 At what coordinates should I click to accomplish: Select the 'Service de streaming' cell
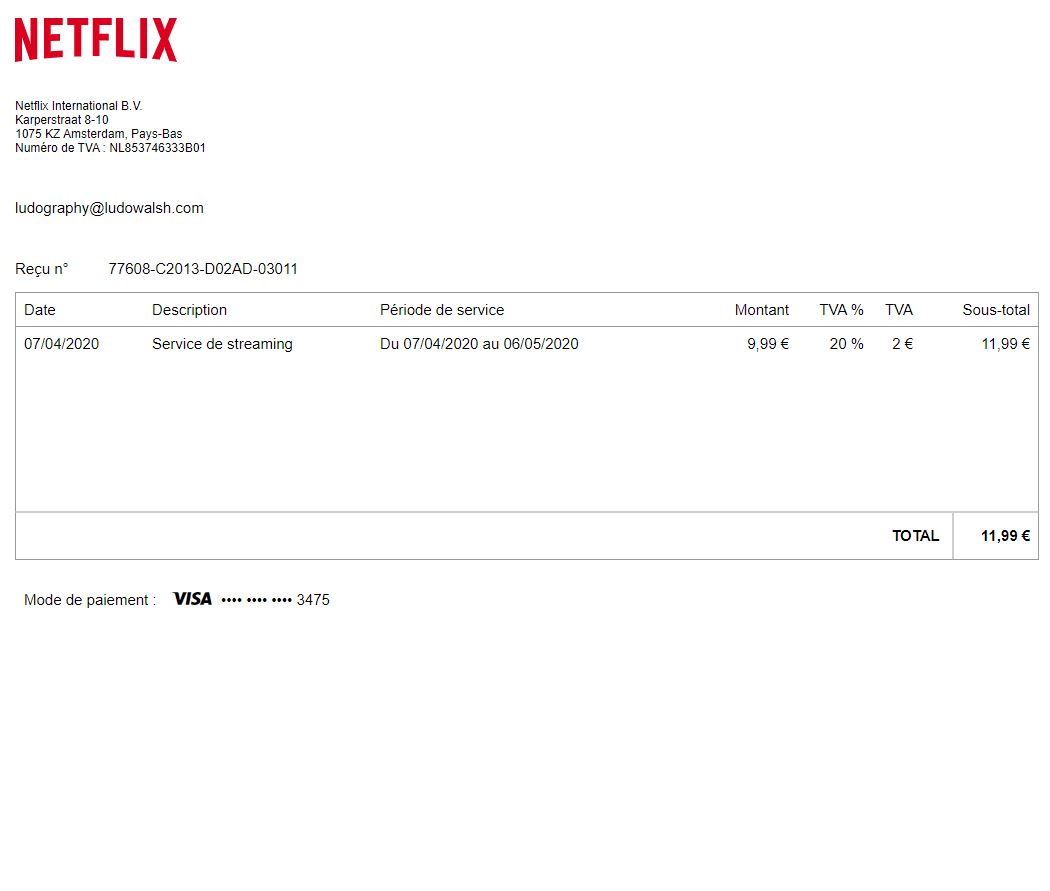[x=222, y=344]
